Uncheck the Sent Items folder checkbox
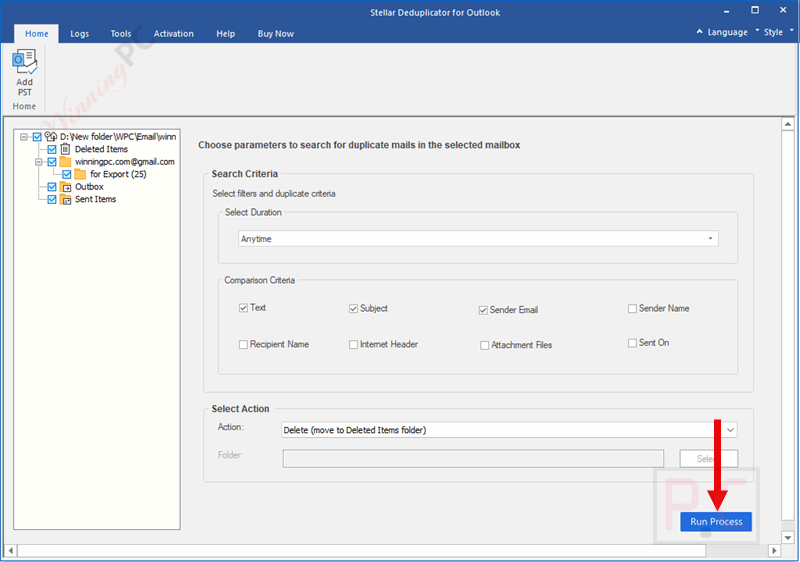 [52, 199]
